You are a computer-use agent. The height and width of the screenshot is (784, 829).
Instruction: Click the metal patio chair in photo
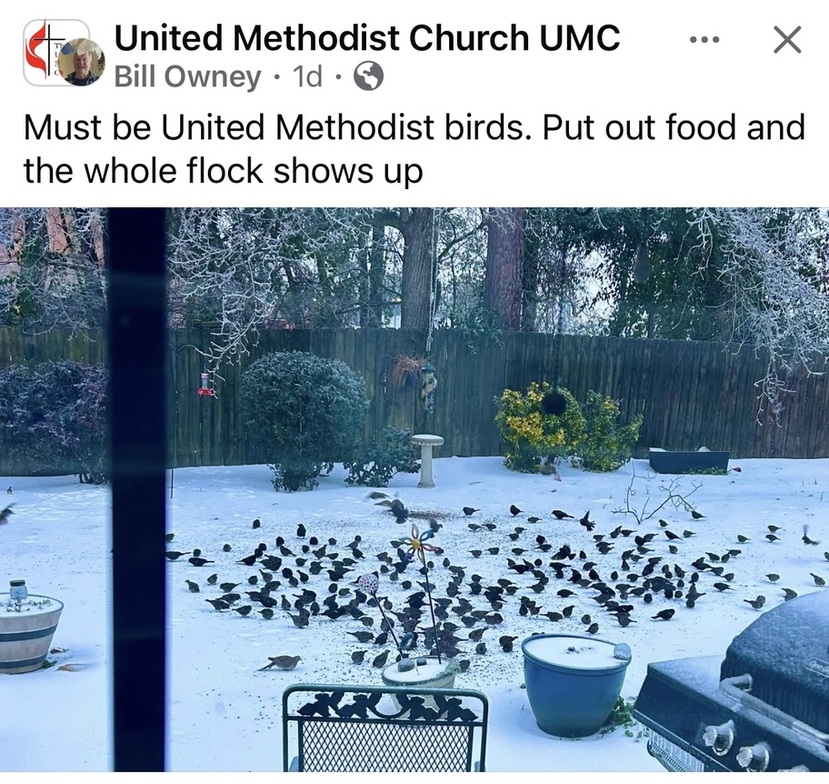tap(385, 729)
